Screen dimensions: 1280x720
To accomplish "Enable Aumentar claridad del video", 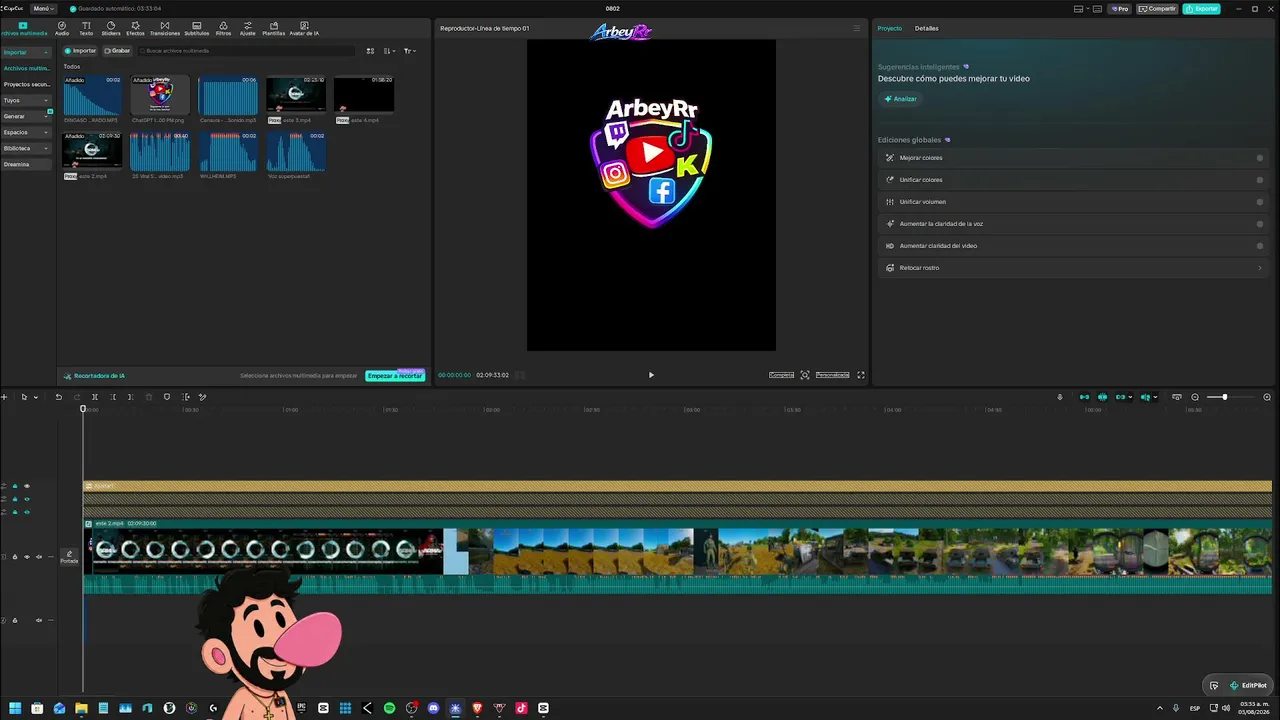I will pyautogui.click(x=1259, y=246).
